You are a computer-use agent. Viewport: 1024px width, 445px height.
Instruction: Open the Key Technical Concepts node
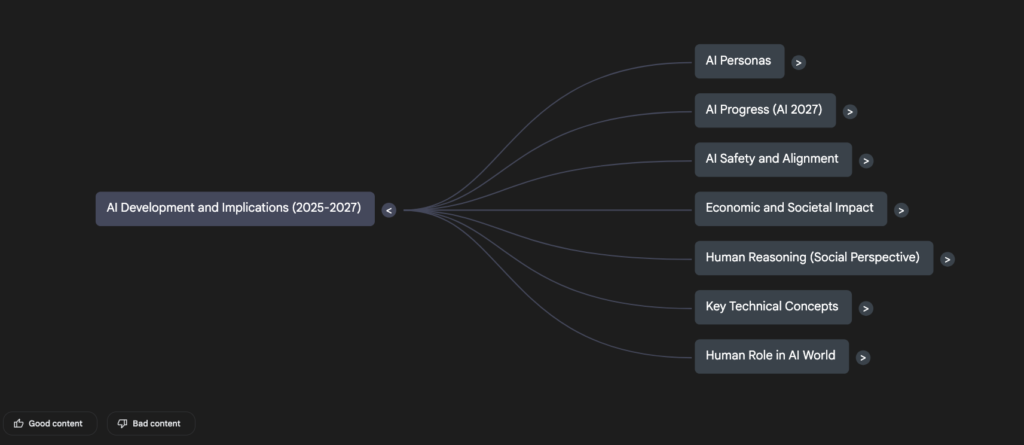tap(773, 307)
